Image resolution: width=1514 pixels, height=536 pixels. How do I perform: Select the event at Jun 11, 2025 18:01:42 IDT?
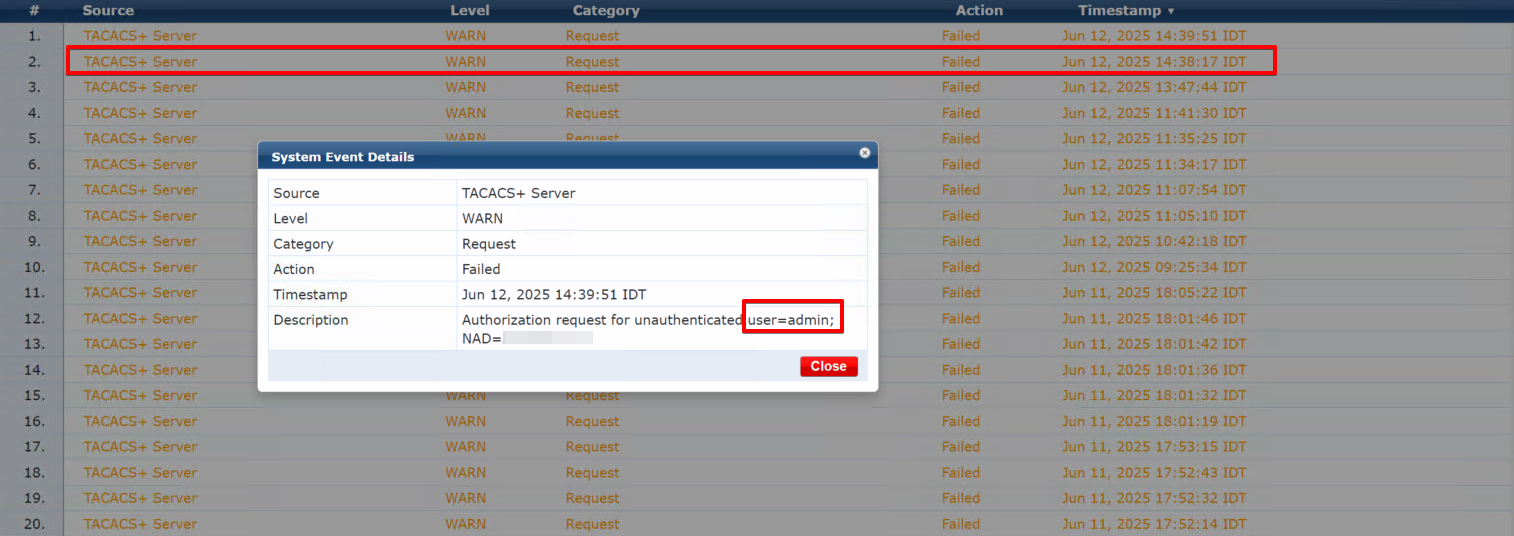coord(757,344)
